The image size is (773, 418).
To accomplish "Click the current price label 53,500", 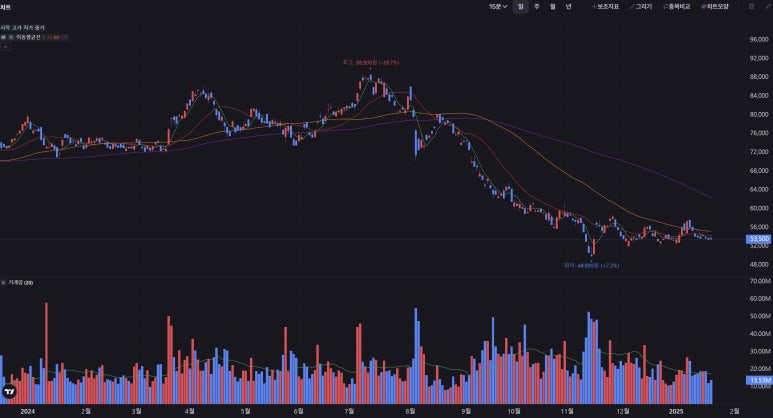I will pos(758,239).
